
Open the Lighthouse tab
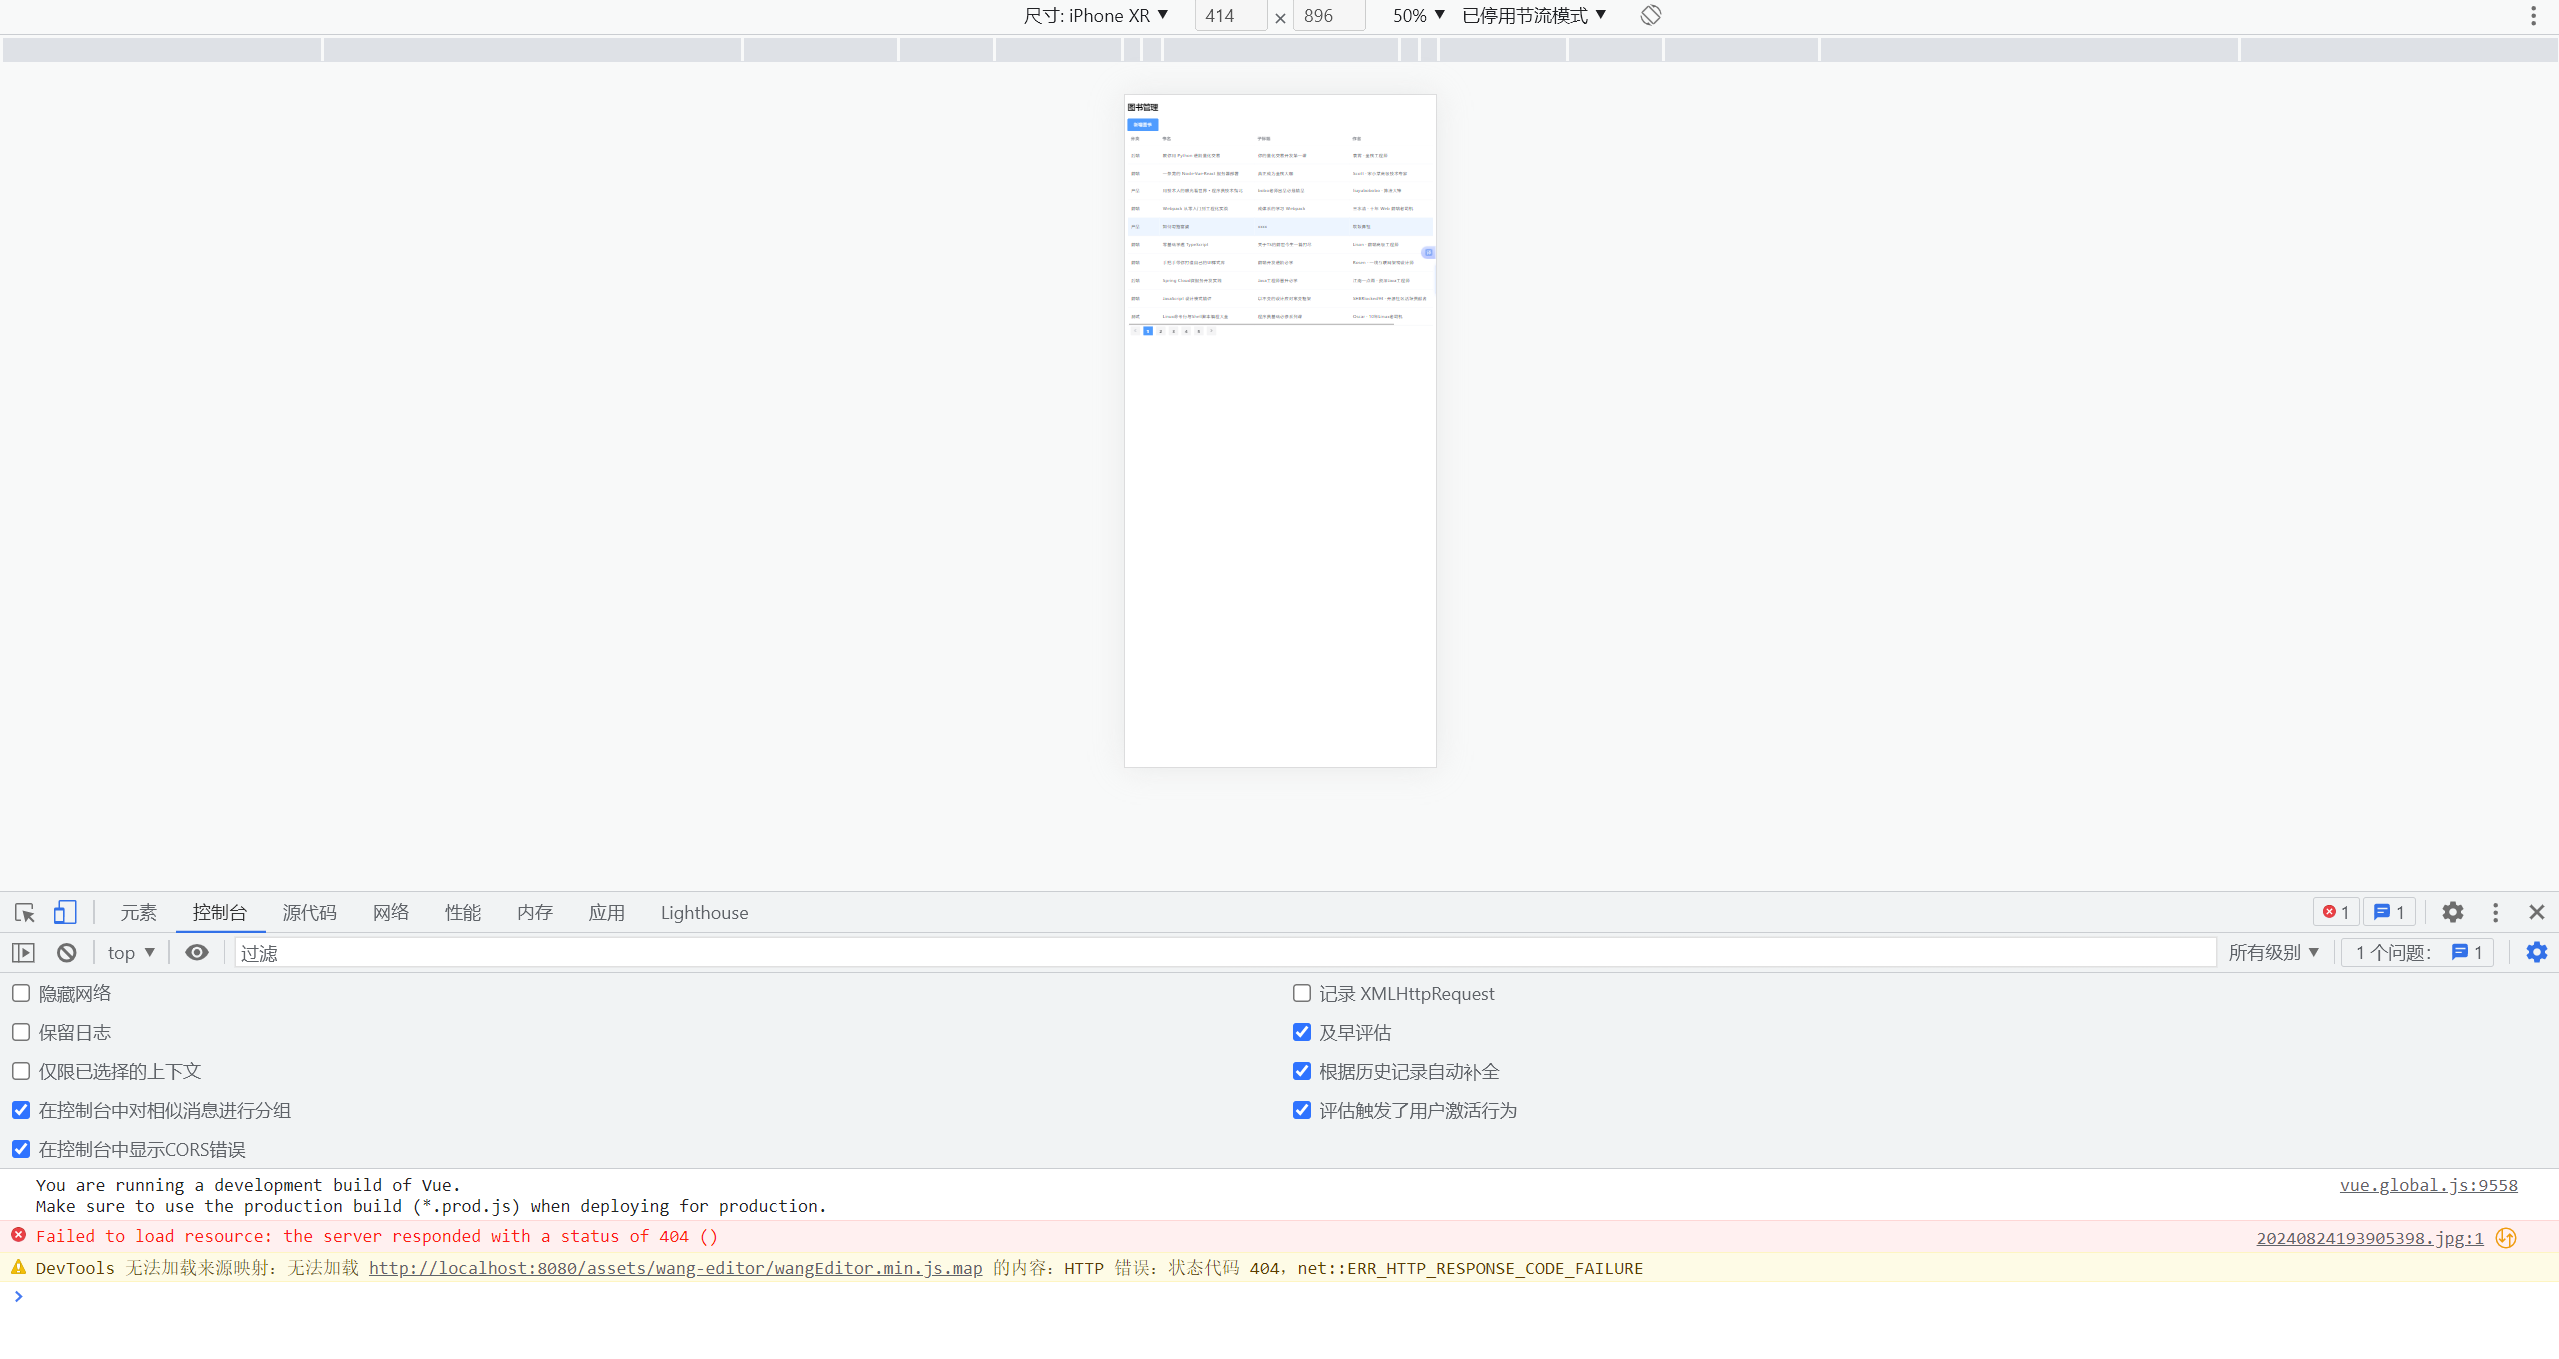click(x=704, y=913)
